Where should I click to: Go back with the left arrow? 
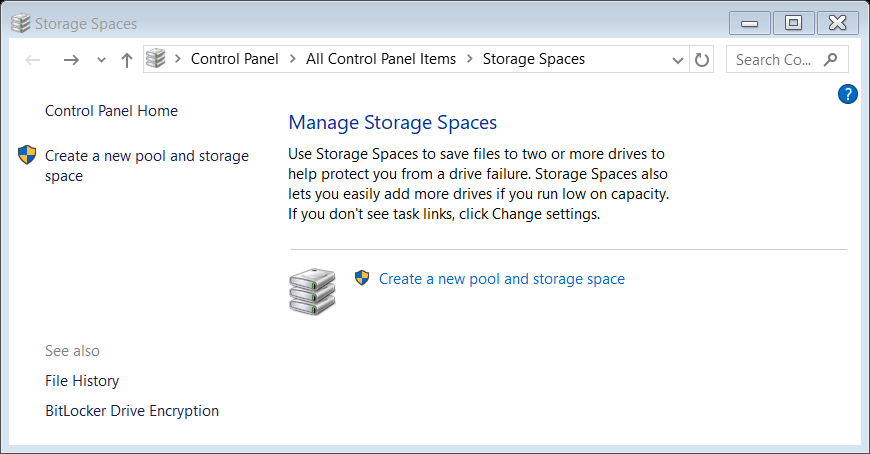(x=33, y=59)
